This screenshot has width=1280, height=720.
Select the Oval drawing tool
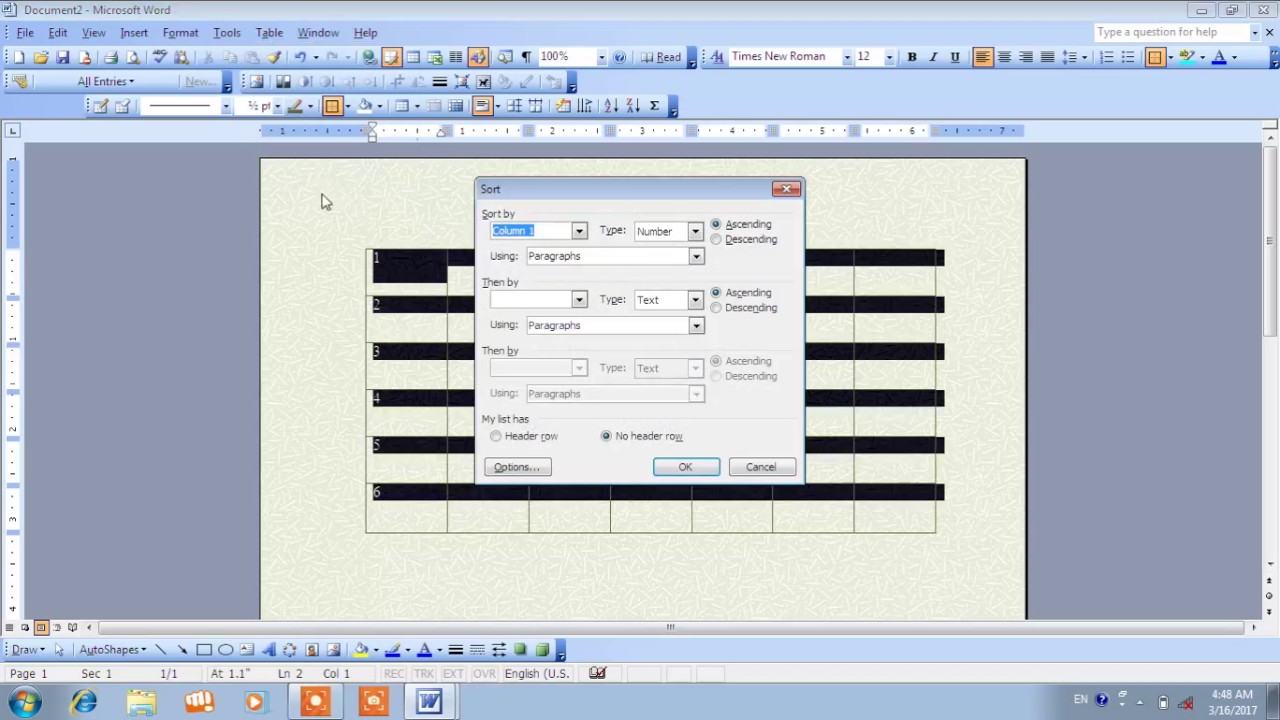point(226,650)
